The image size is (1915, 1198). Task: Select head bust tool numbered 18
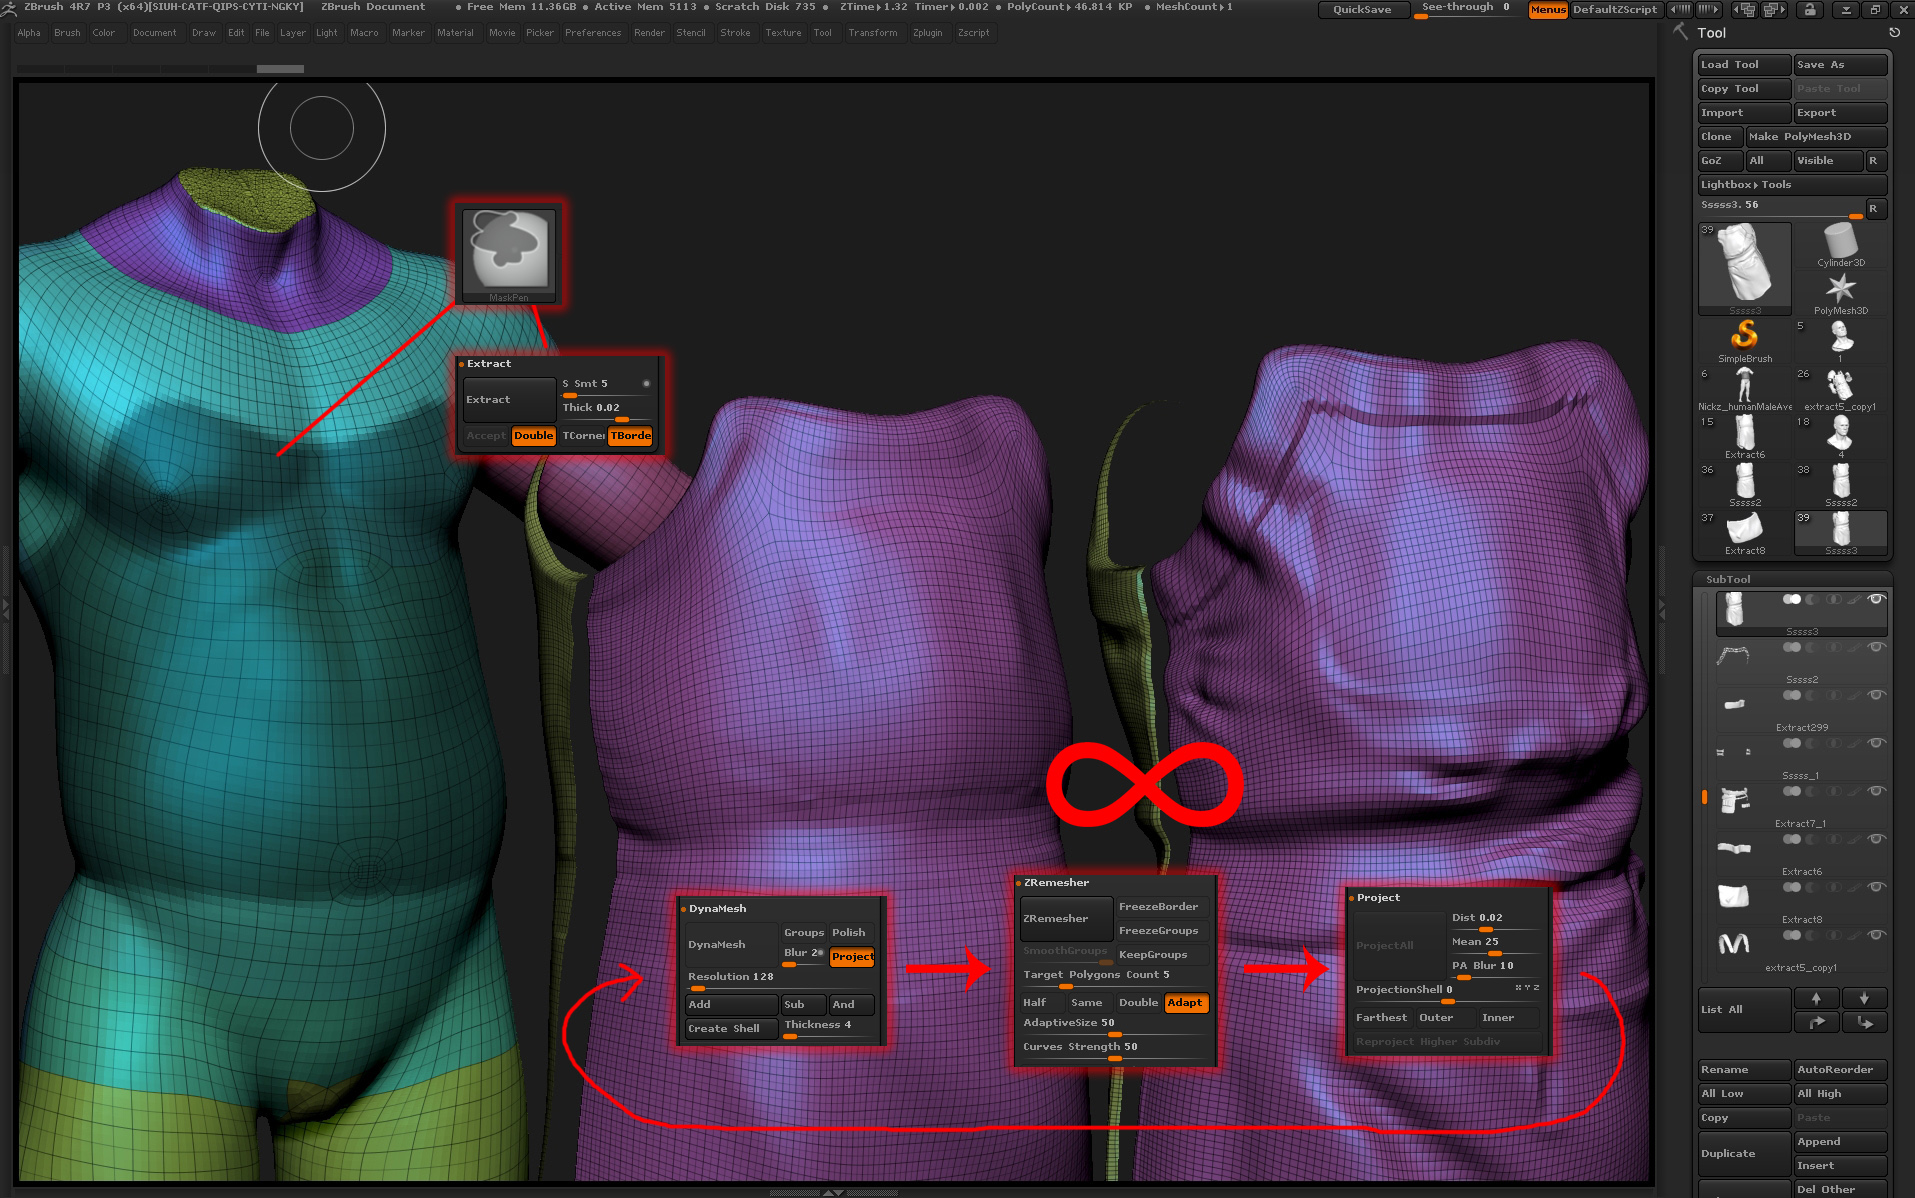tap(1840, 437)
